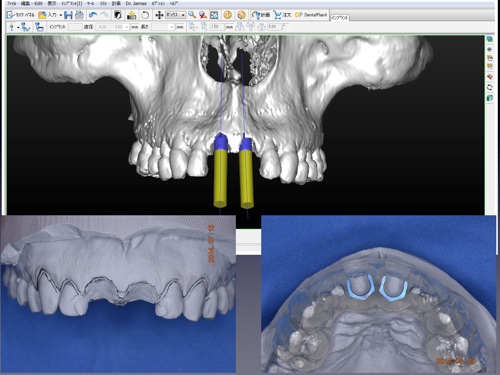This screenshot has height=375, width=500.
Task: Click the implant number input field
Action: 75,27
